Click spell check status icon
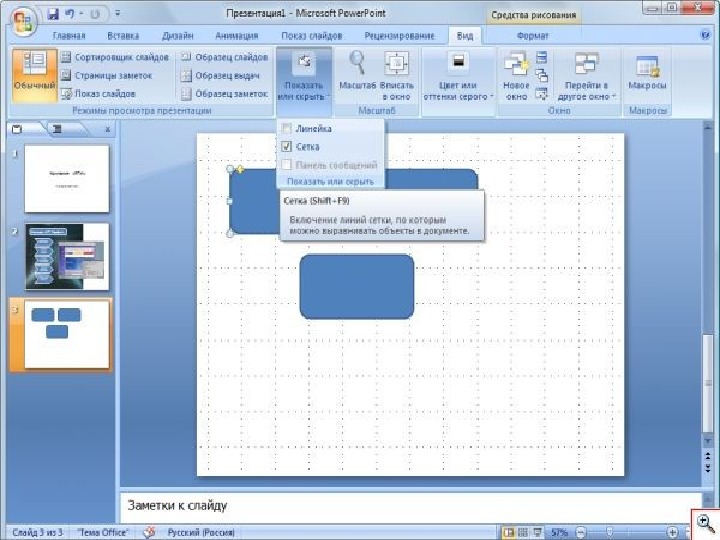Image resolution: width=720 pixels, height=540 pixels. pos(149,533)
